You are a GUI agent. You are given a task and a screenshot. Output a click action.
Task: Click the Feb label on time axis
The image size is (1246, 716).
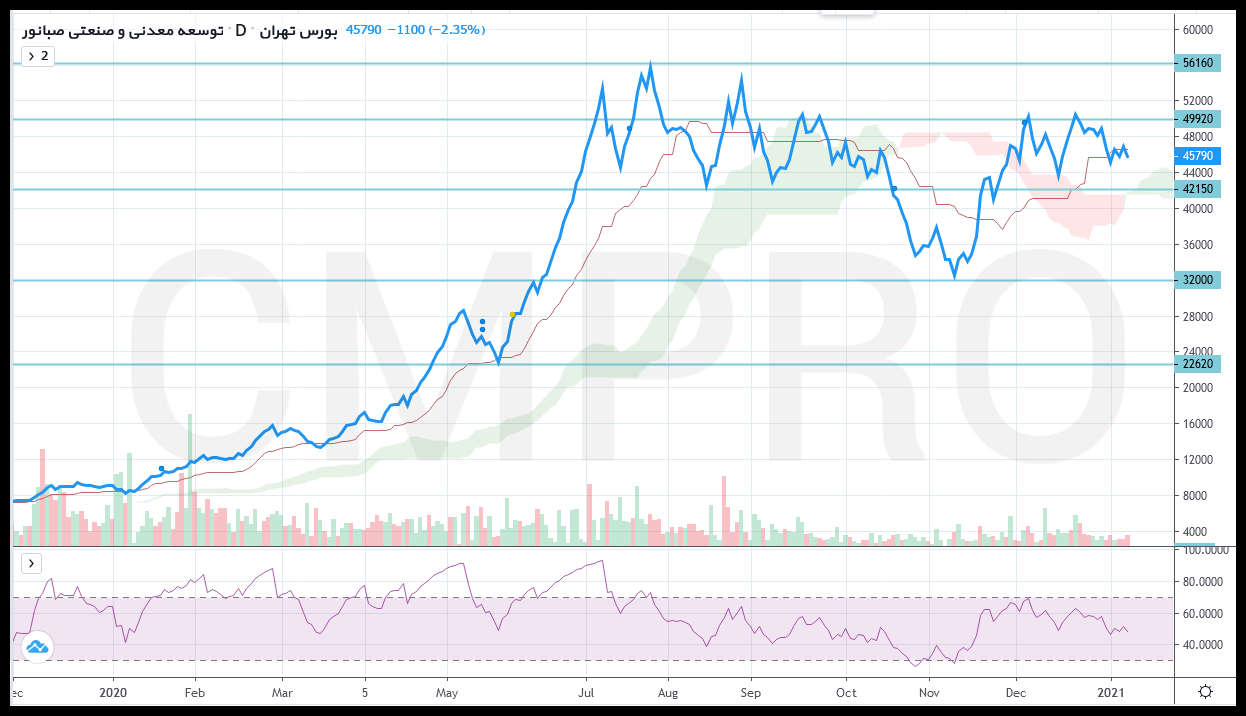tap(195, 692)
